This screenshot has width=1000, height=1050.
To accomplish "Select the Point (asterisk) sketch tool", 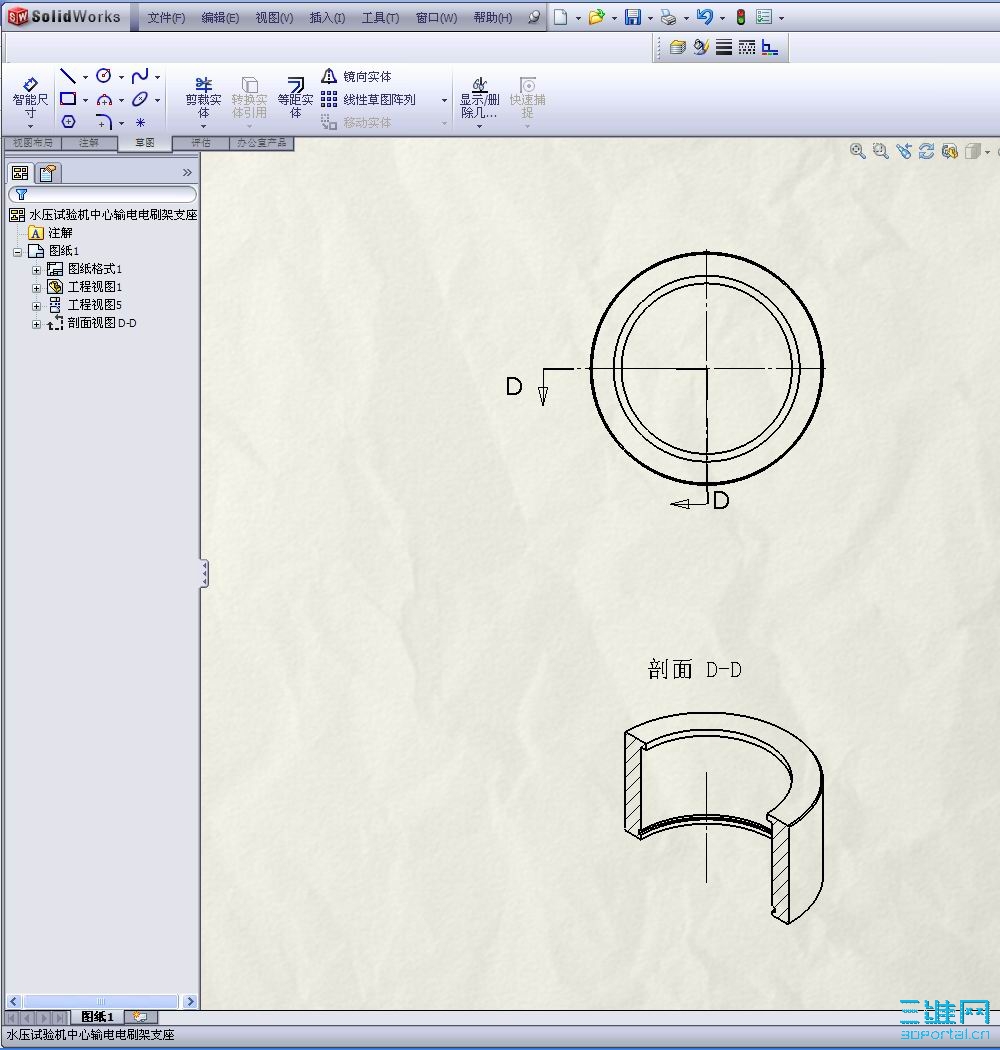I will (140, 123).
